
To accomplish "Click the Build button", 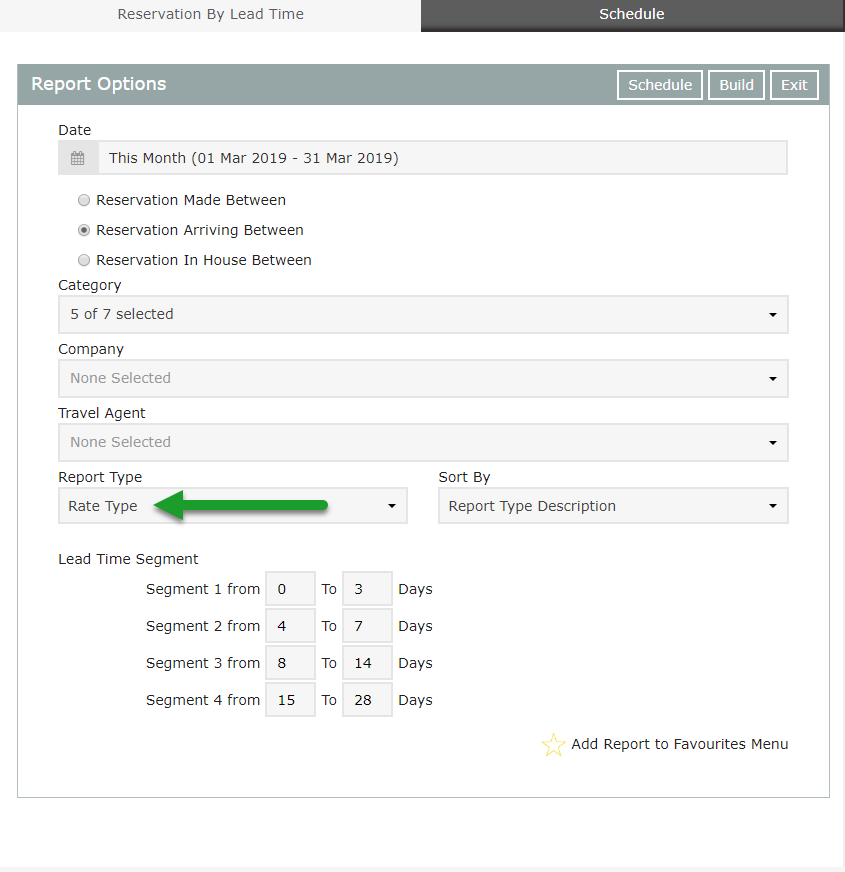I will pyautogui.click(x=737, y=85).
